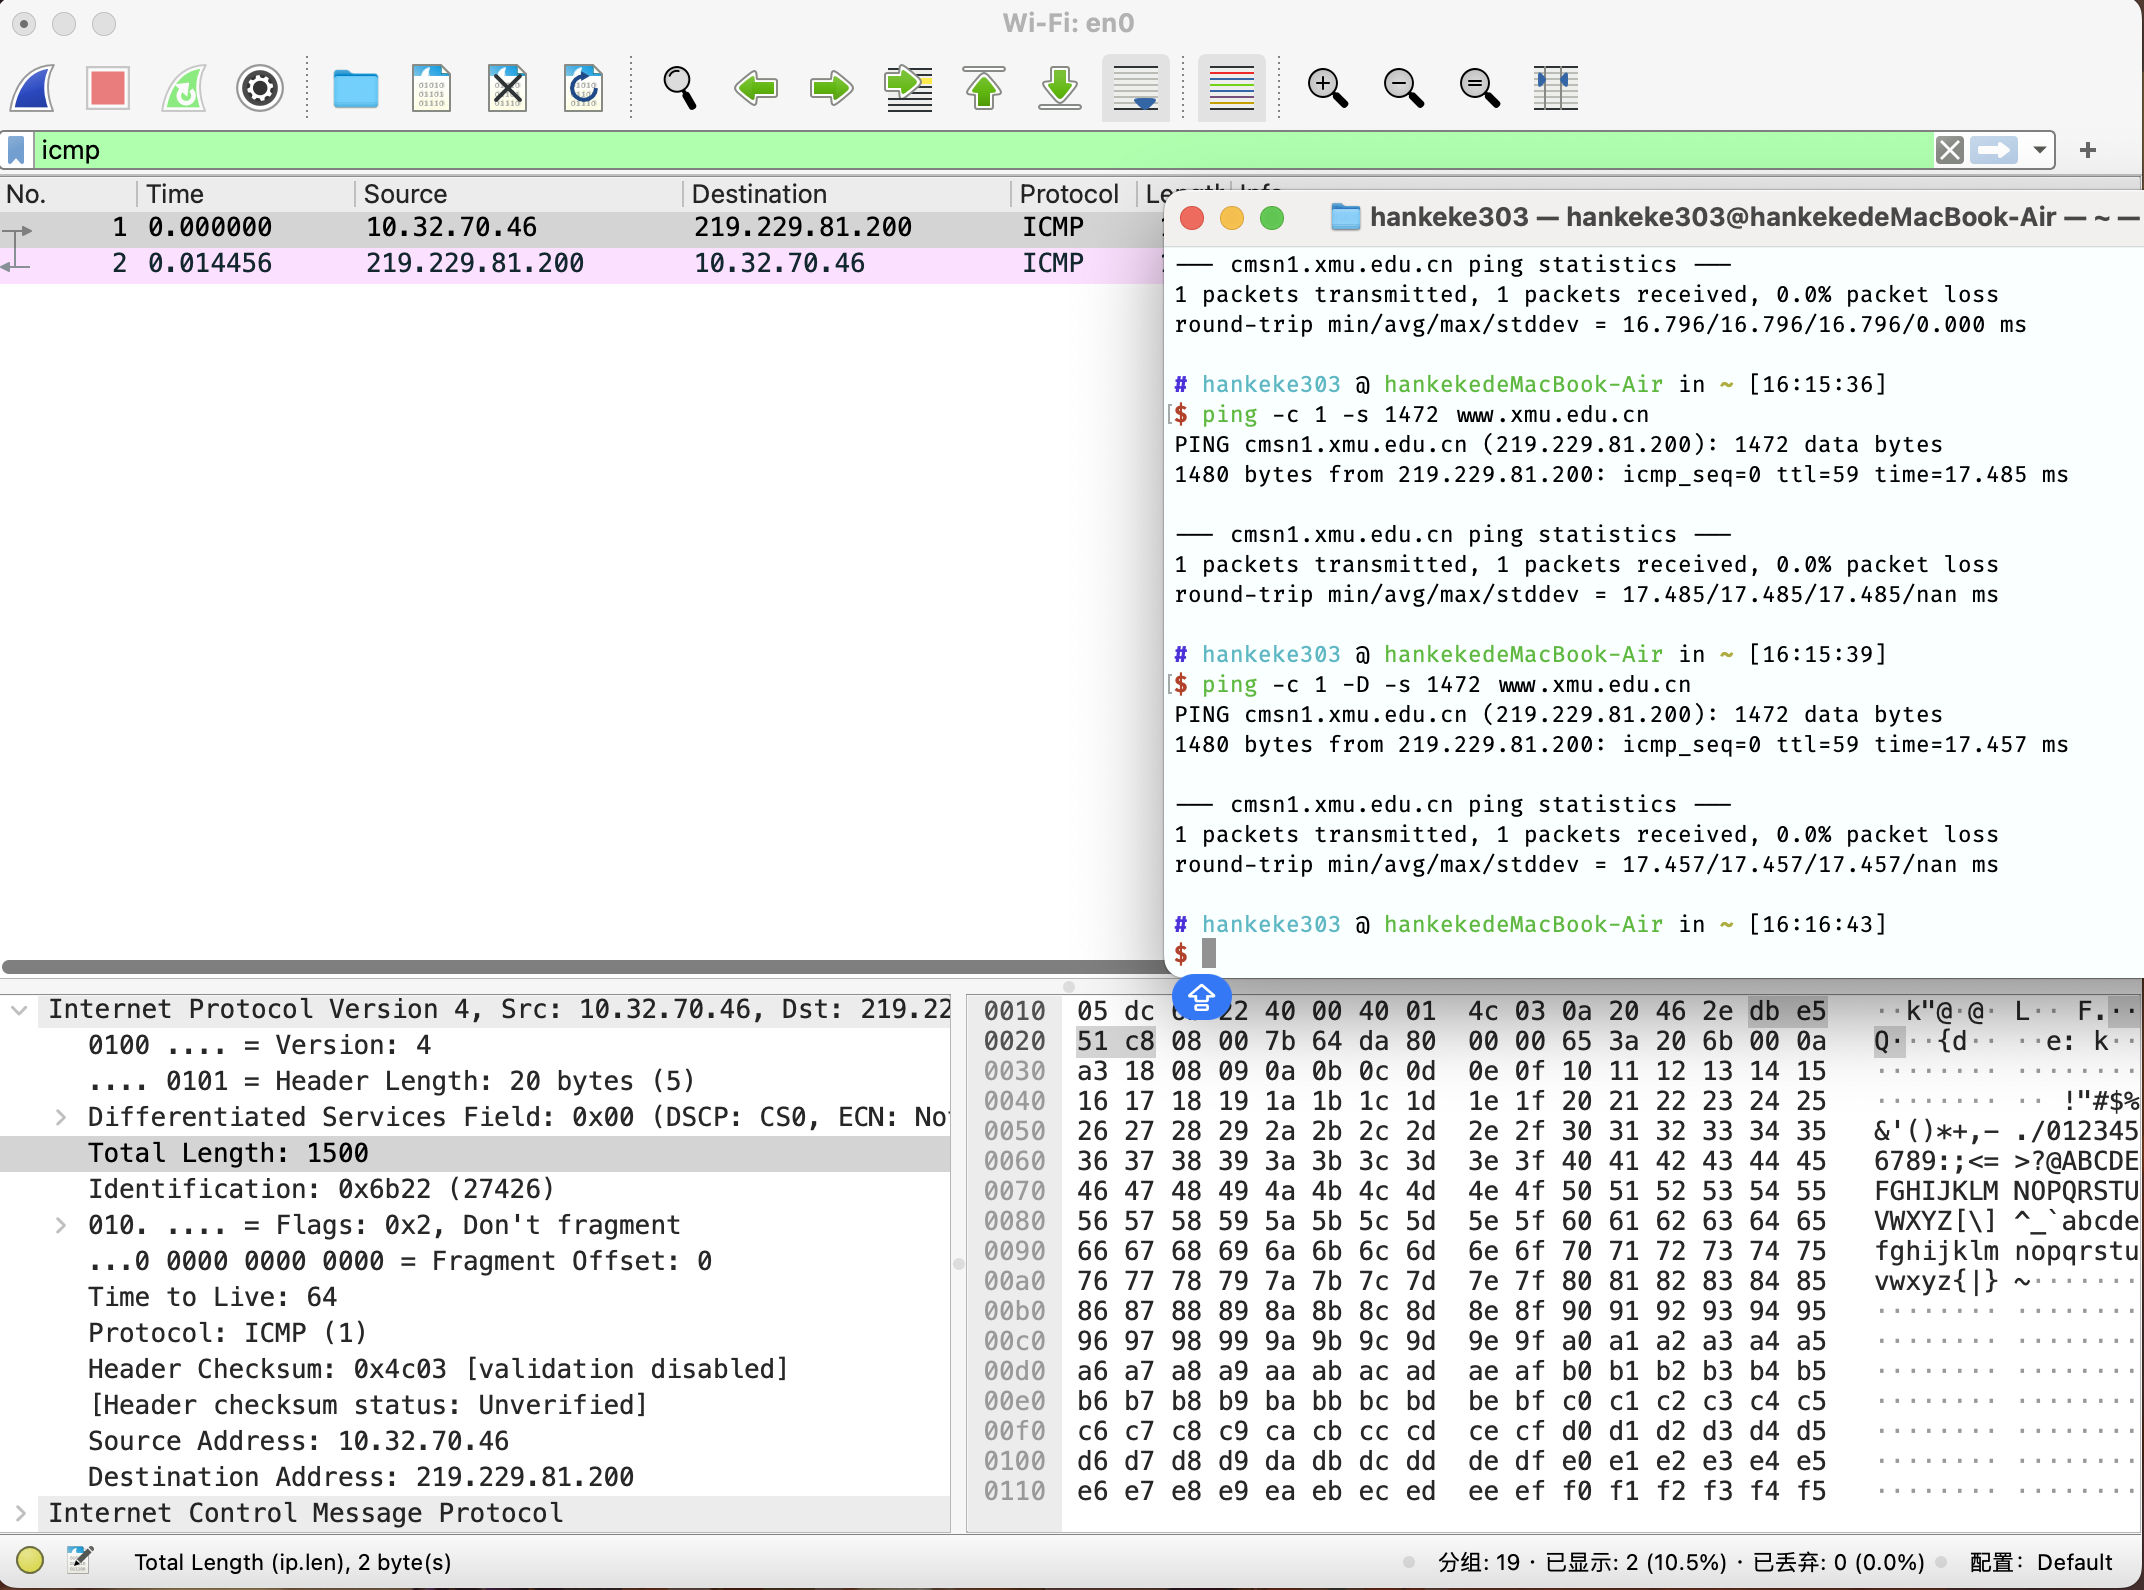
Task: Save this capture file
Action: click(431, 88)
